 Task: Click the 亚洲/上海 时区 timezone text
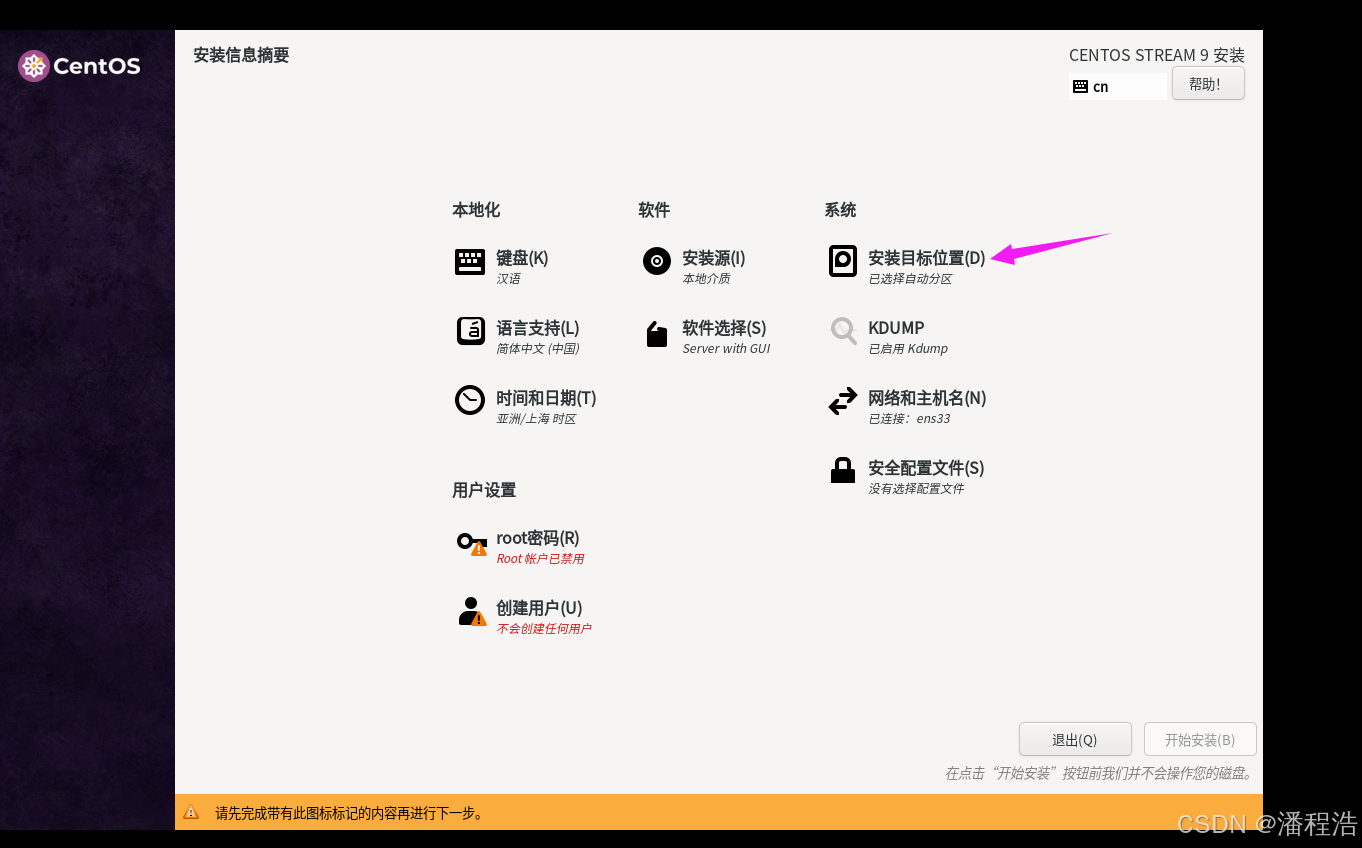click(x=536, y=419)
